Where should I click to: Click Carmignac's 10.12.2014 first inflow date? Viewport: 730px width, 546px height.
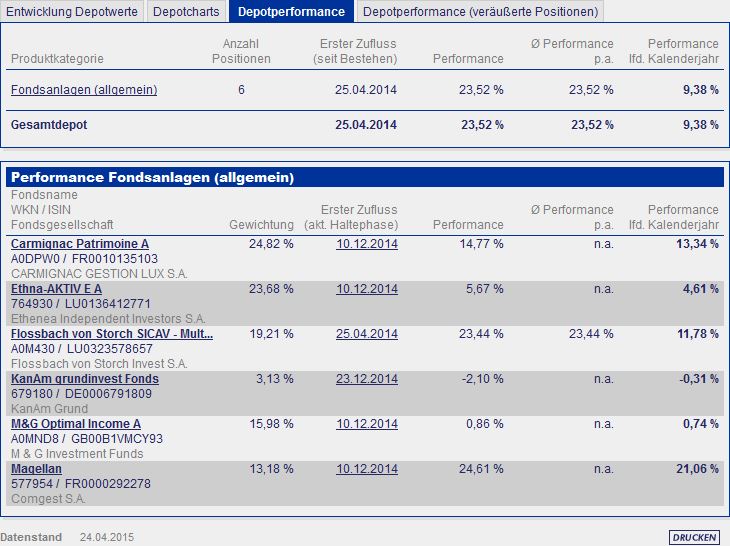(x=367, y=243)
